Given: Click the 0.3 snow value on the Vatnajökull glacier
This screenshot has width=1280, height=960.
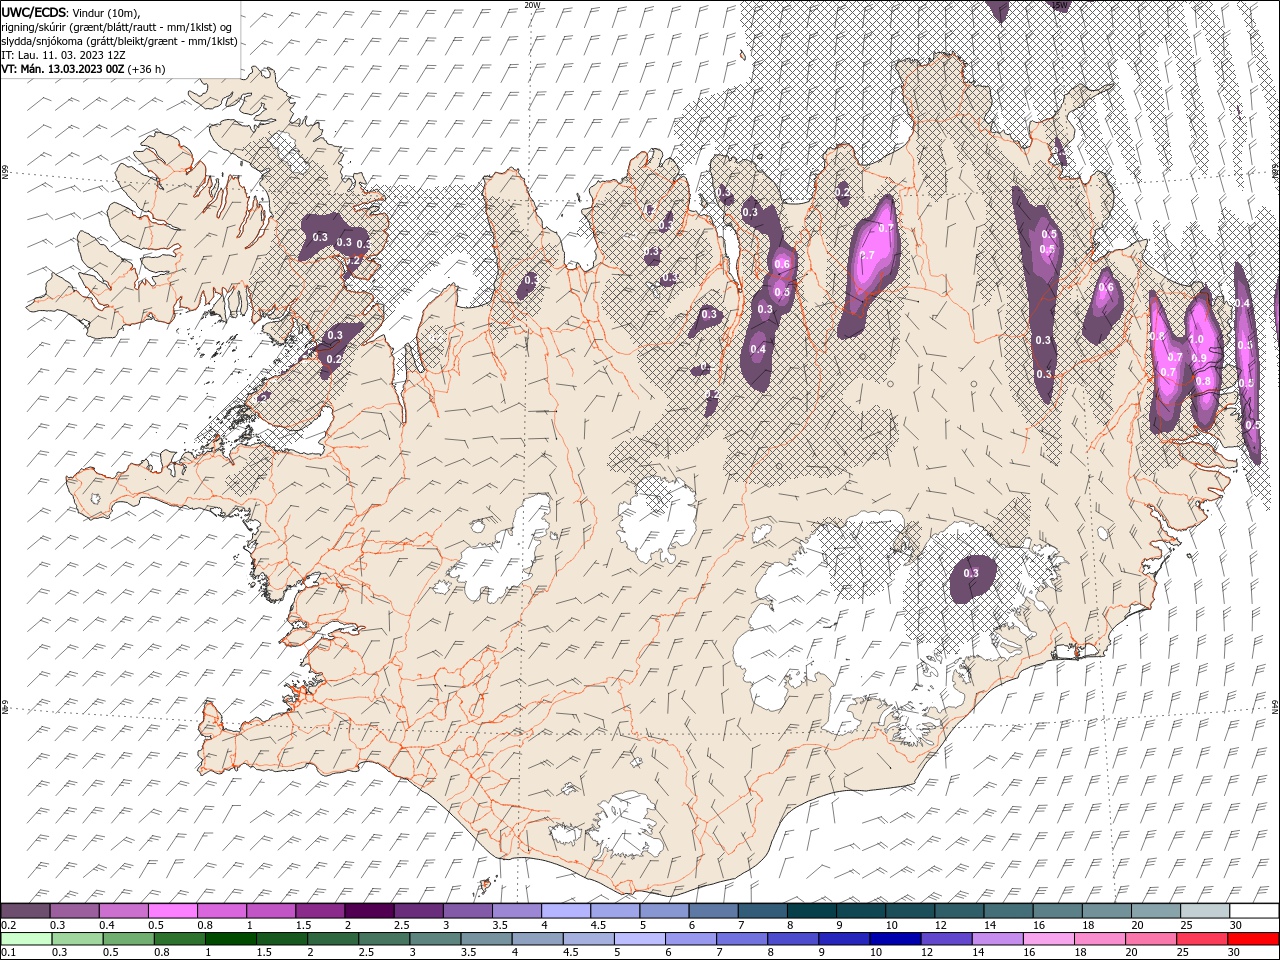Looking at the screenshot, I should pyautogui.click(x=971, y=573).
